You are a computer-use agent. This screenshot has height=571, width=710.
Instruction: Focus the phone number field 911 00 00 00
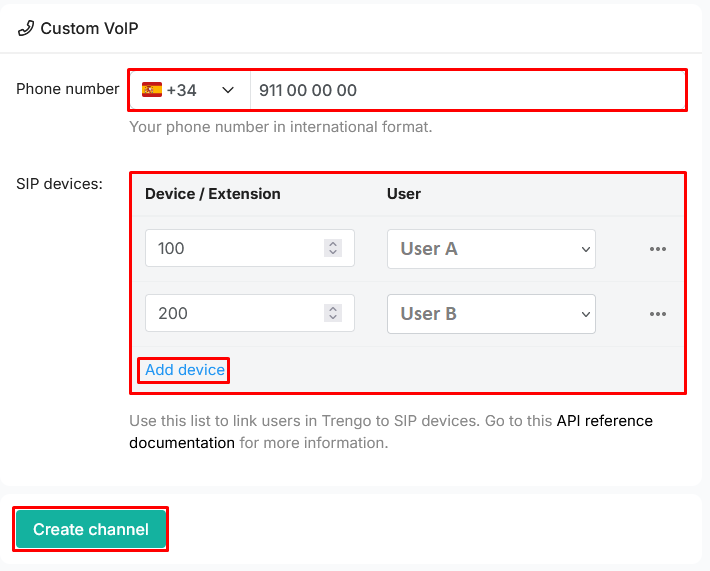click(466, 90)
